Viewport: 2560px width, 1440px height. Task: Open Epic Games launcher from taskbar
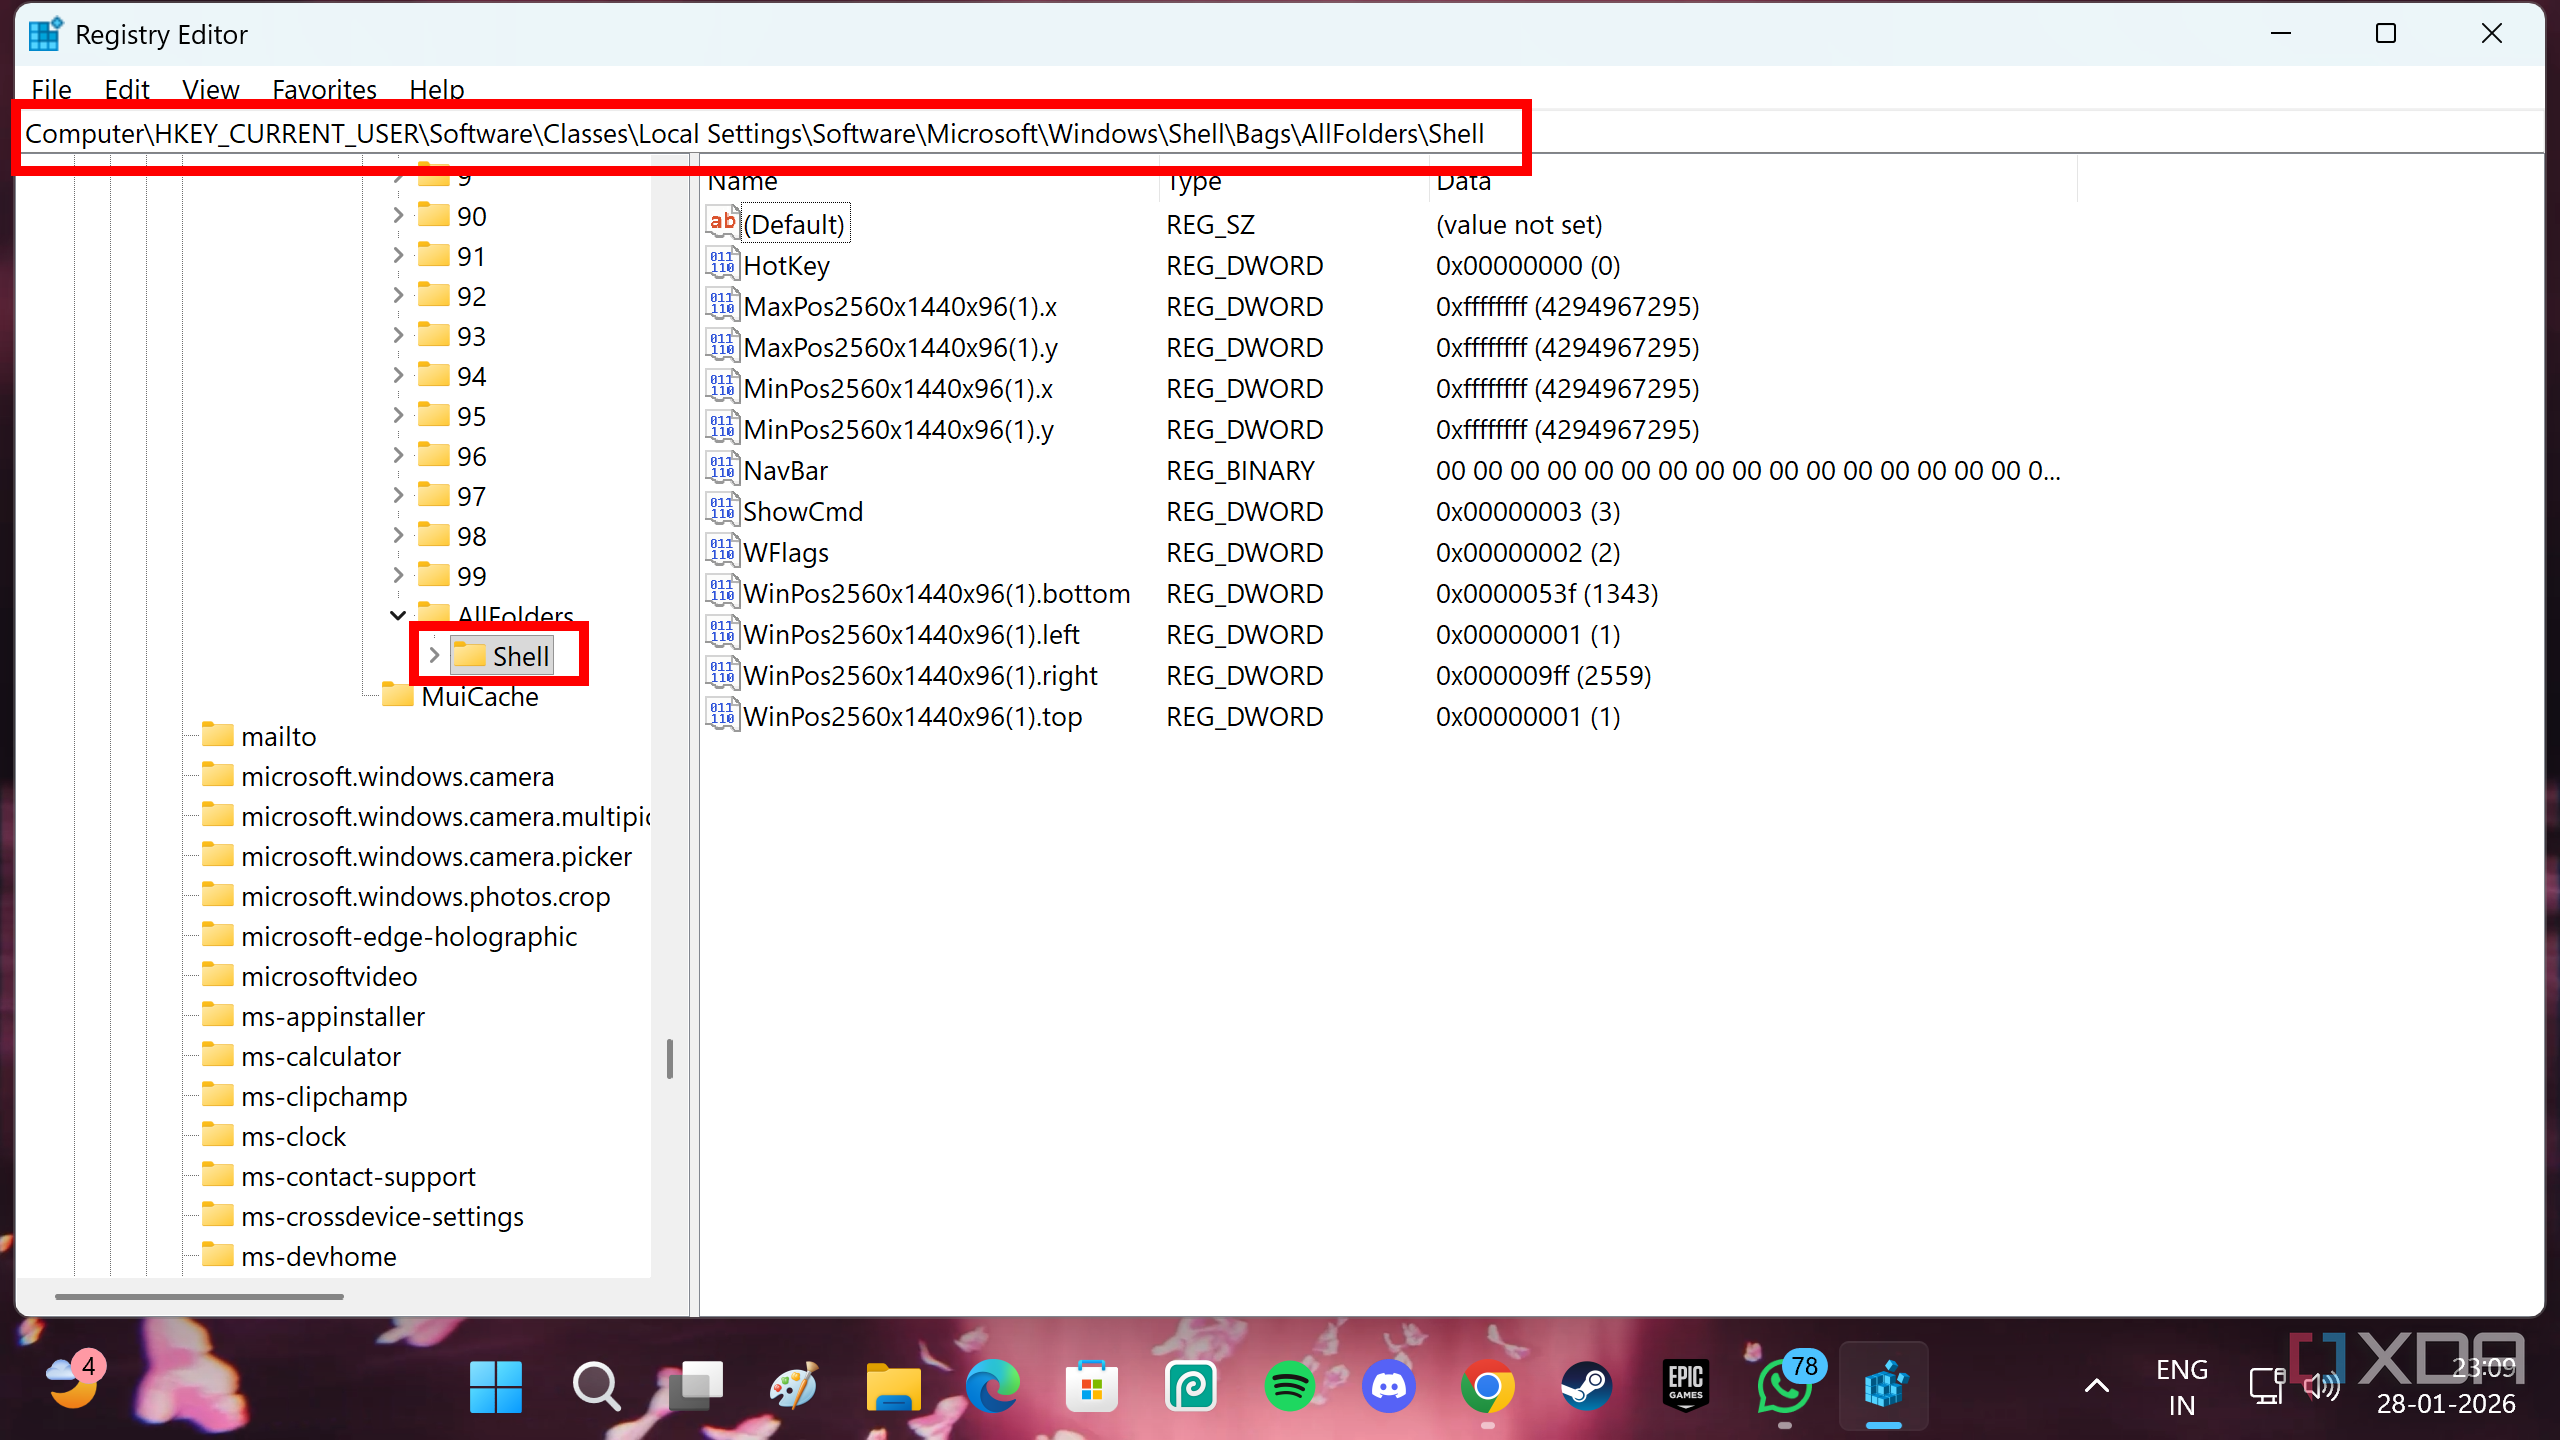coord(1685,1386)
